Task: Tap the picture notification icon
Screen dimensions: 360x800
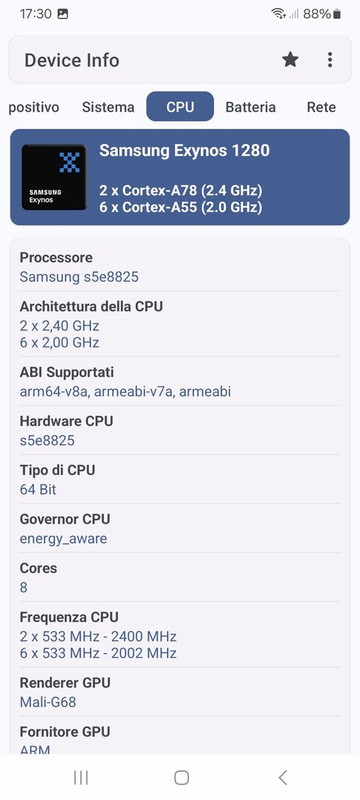Action: 63,14
